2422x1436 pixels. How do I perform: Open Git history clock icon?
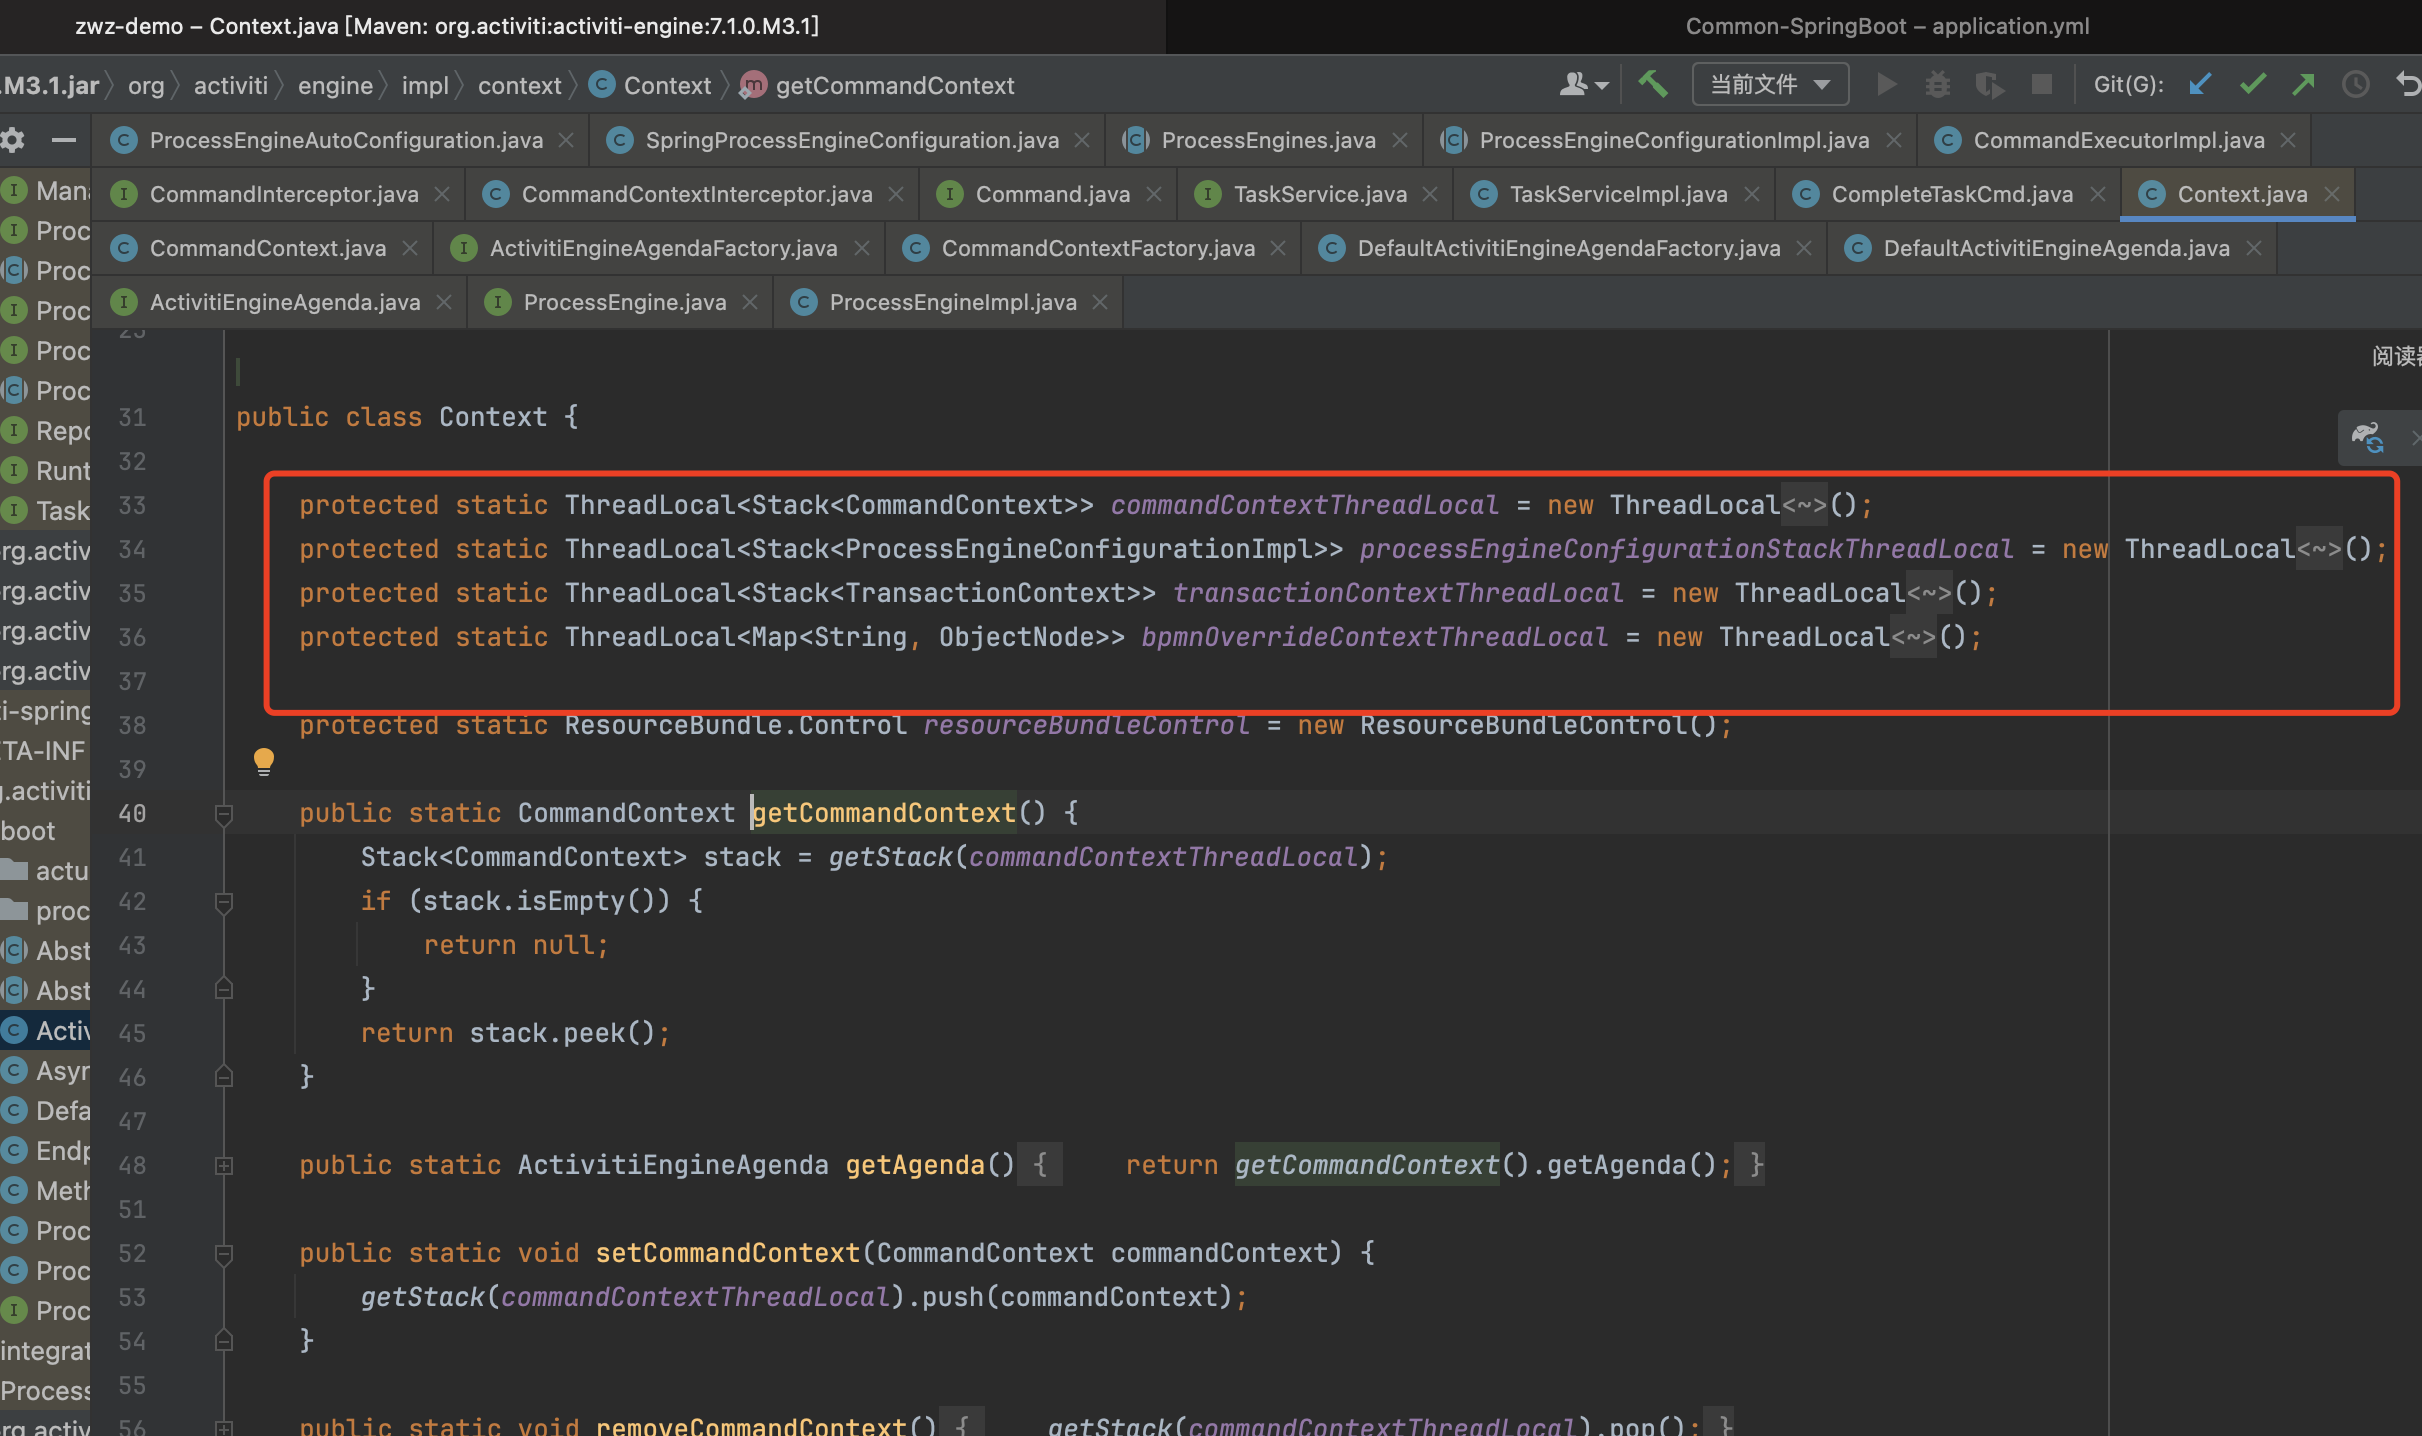click(x=2356, y=84)
